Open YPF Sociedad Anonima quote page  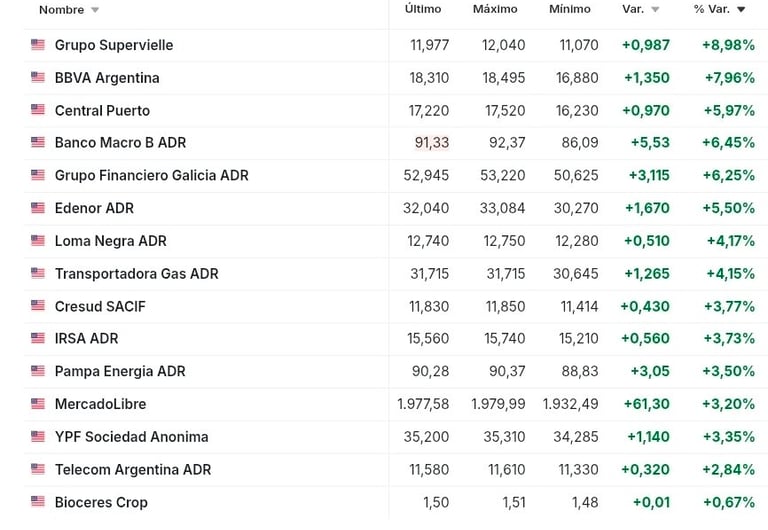(132, 436)
